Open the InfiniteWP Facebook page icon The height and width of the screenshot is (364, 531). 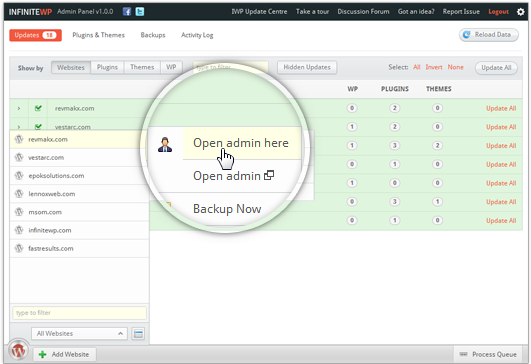click(x=127, y=12)
